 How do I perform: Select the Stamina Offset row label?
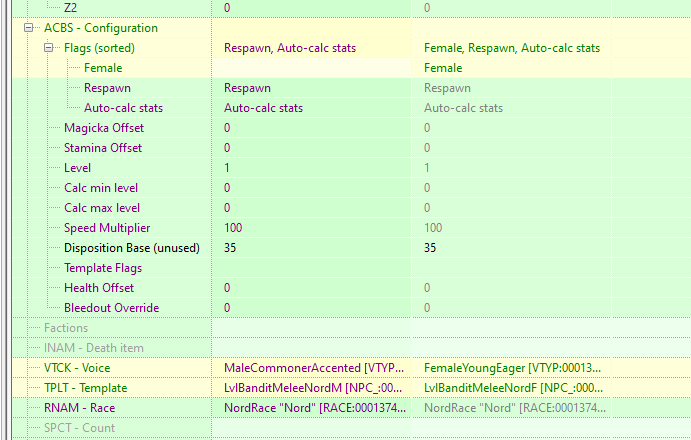click(103, 148)
